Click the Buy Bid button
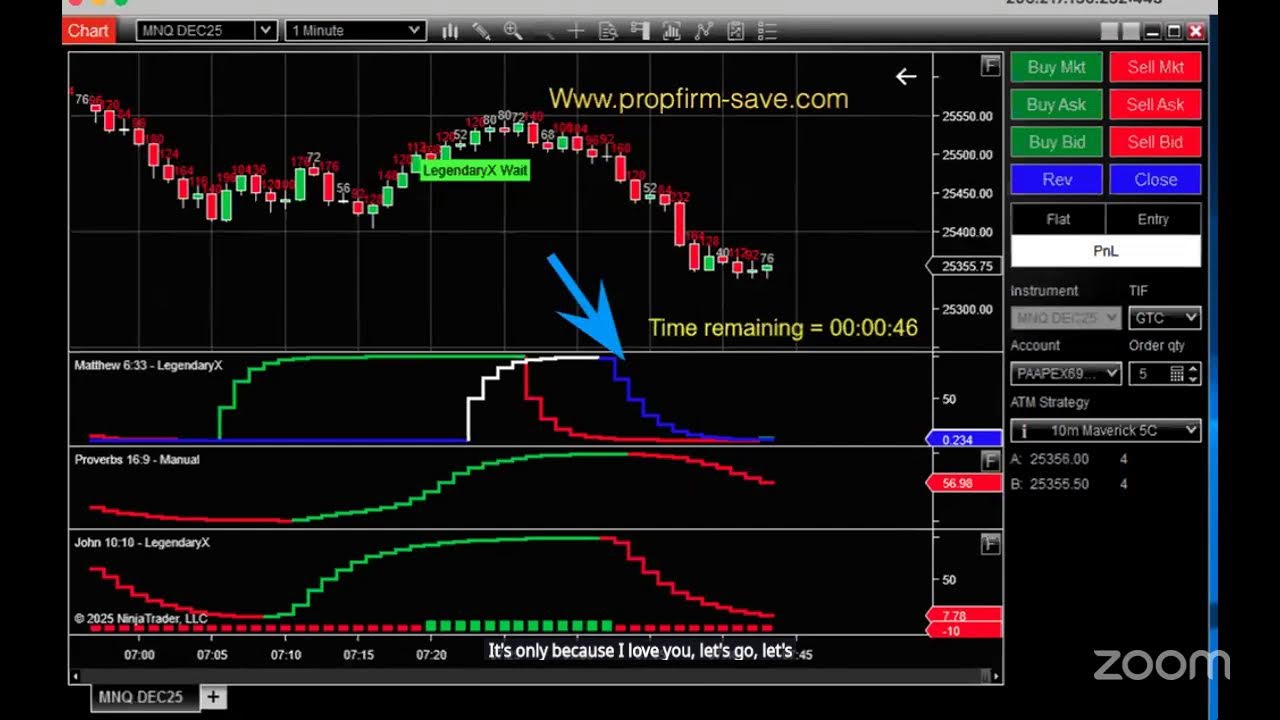The image size is (1280, 720). (1057, 142)
